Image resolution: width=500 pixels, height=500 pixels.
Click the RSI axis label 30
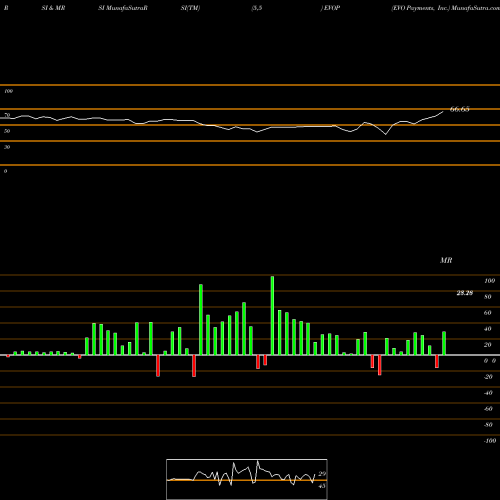(7, 147)
